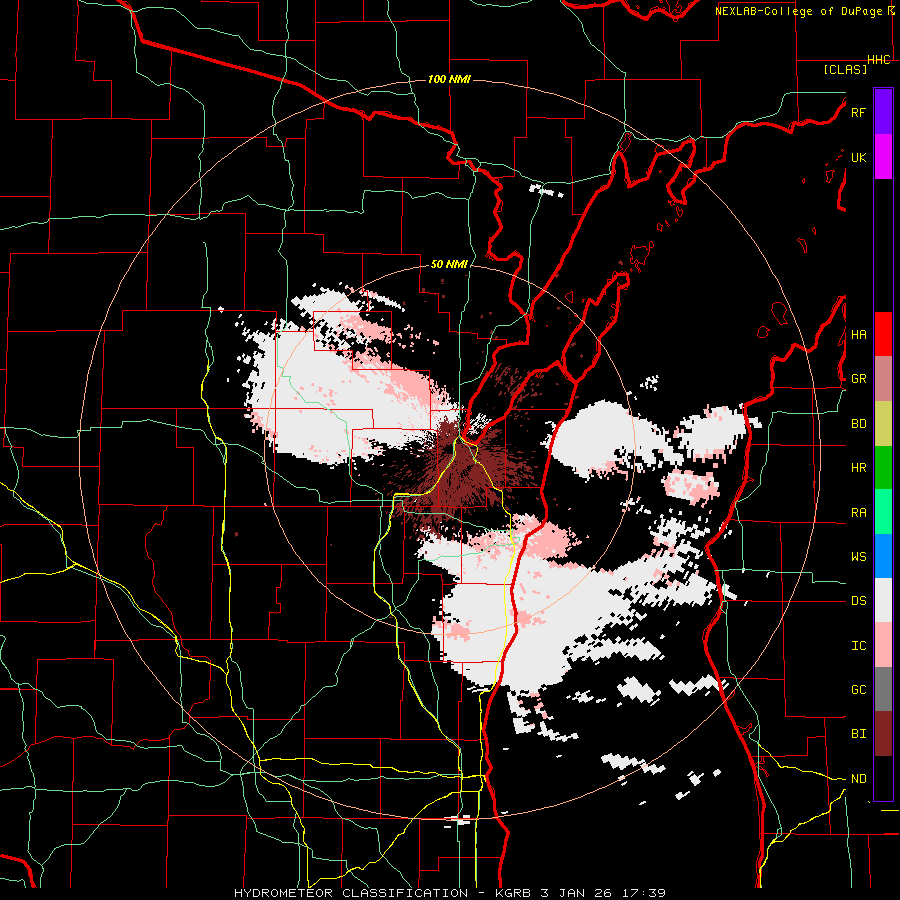Click the 50 NMI range ring label
This screenshot has width=900, height=900.
point(449,265)
